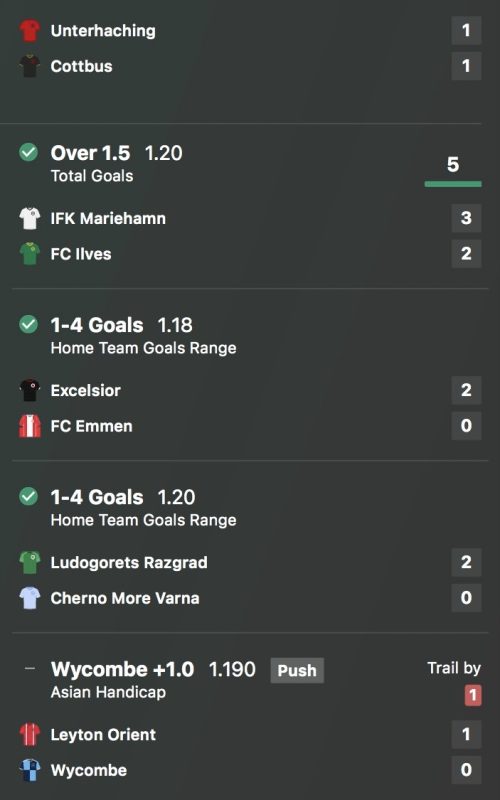500x800 pixels.
Task: Click the red Trail by 1 indicator
Action: (x=473, y=695)
